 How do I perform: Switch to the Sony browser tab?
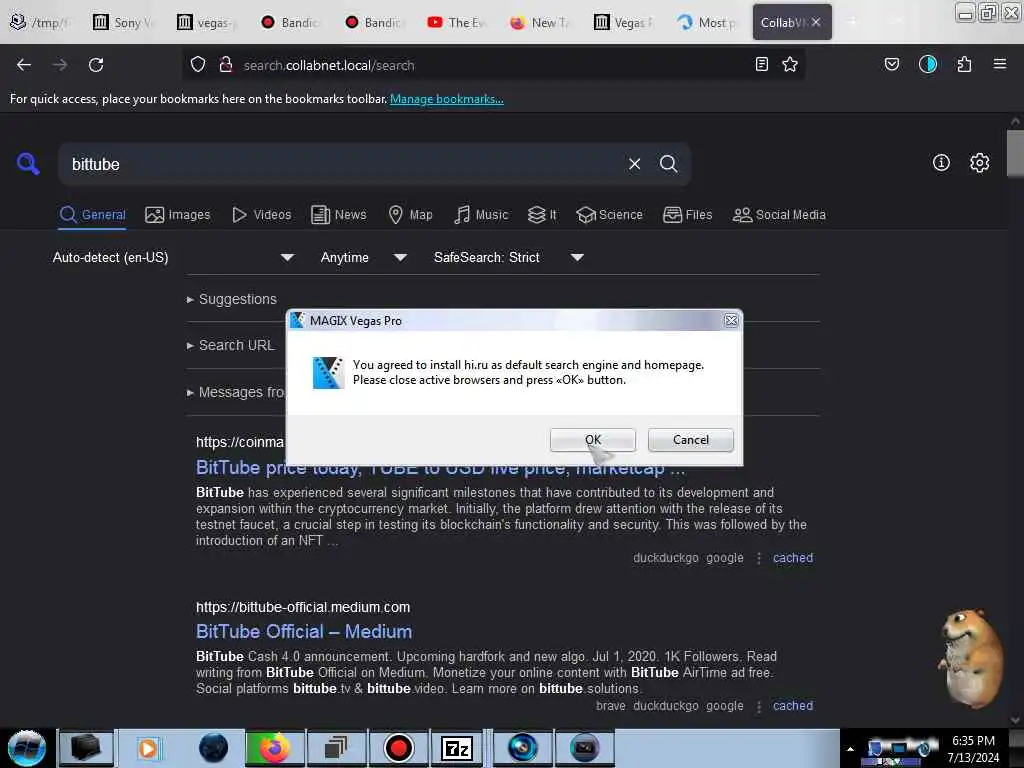click(123, 22)
